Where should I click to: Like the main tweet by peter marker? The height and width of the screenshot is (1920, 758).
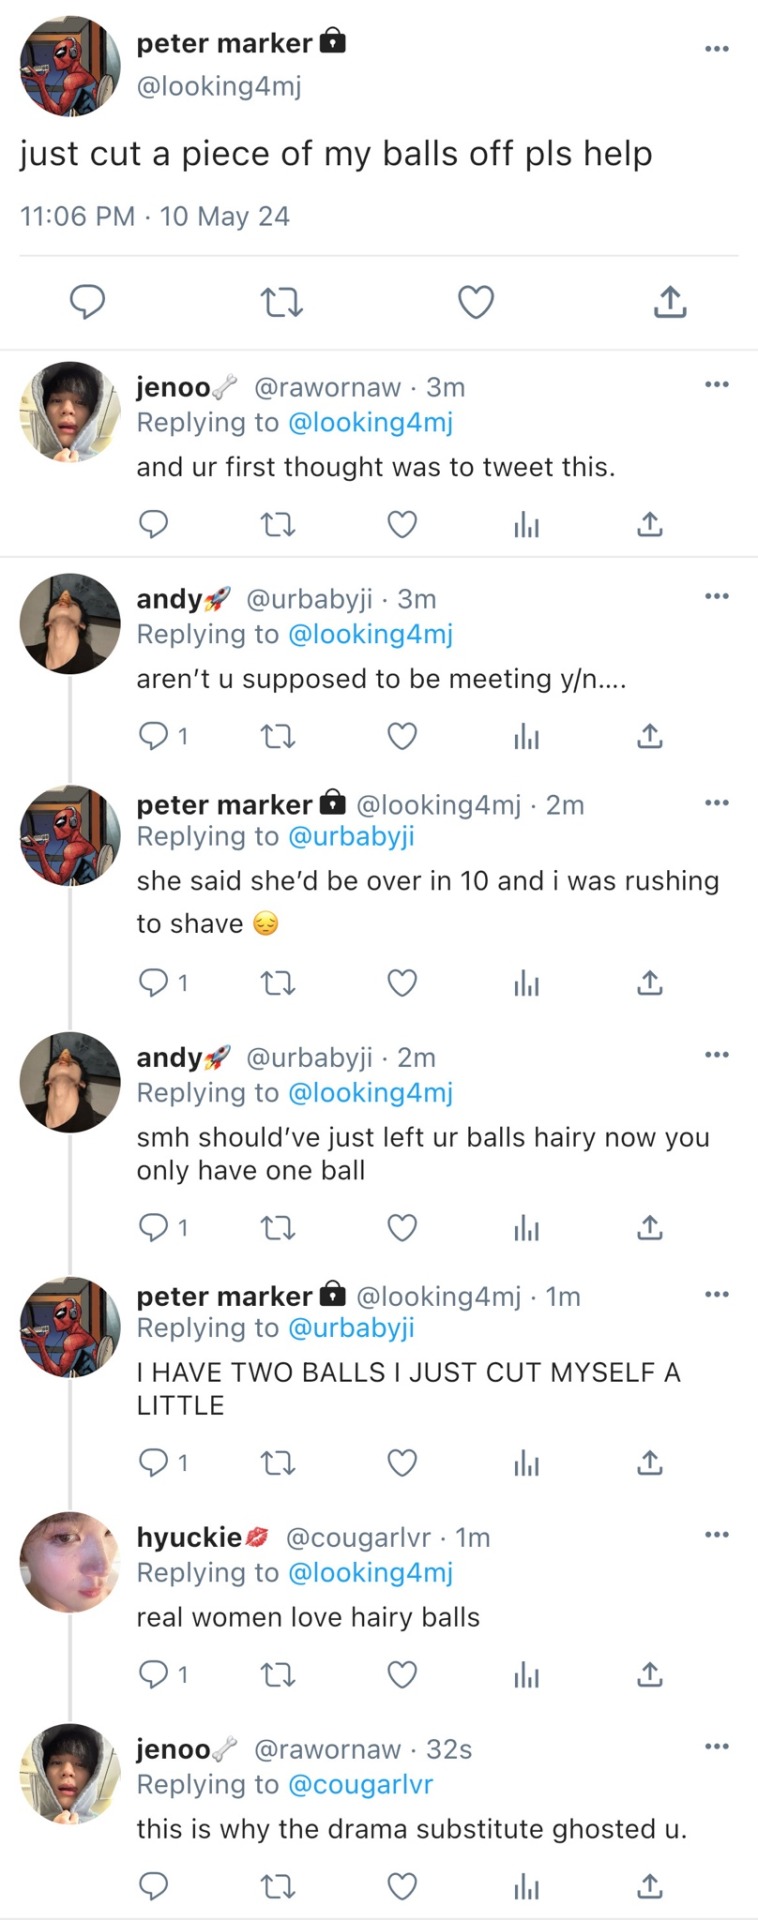(475, 301)
